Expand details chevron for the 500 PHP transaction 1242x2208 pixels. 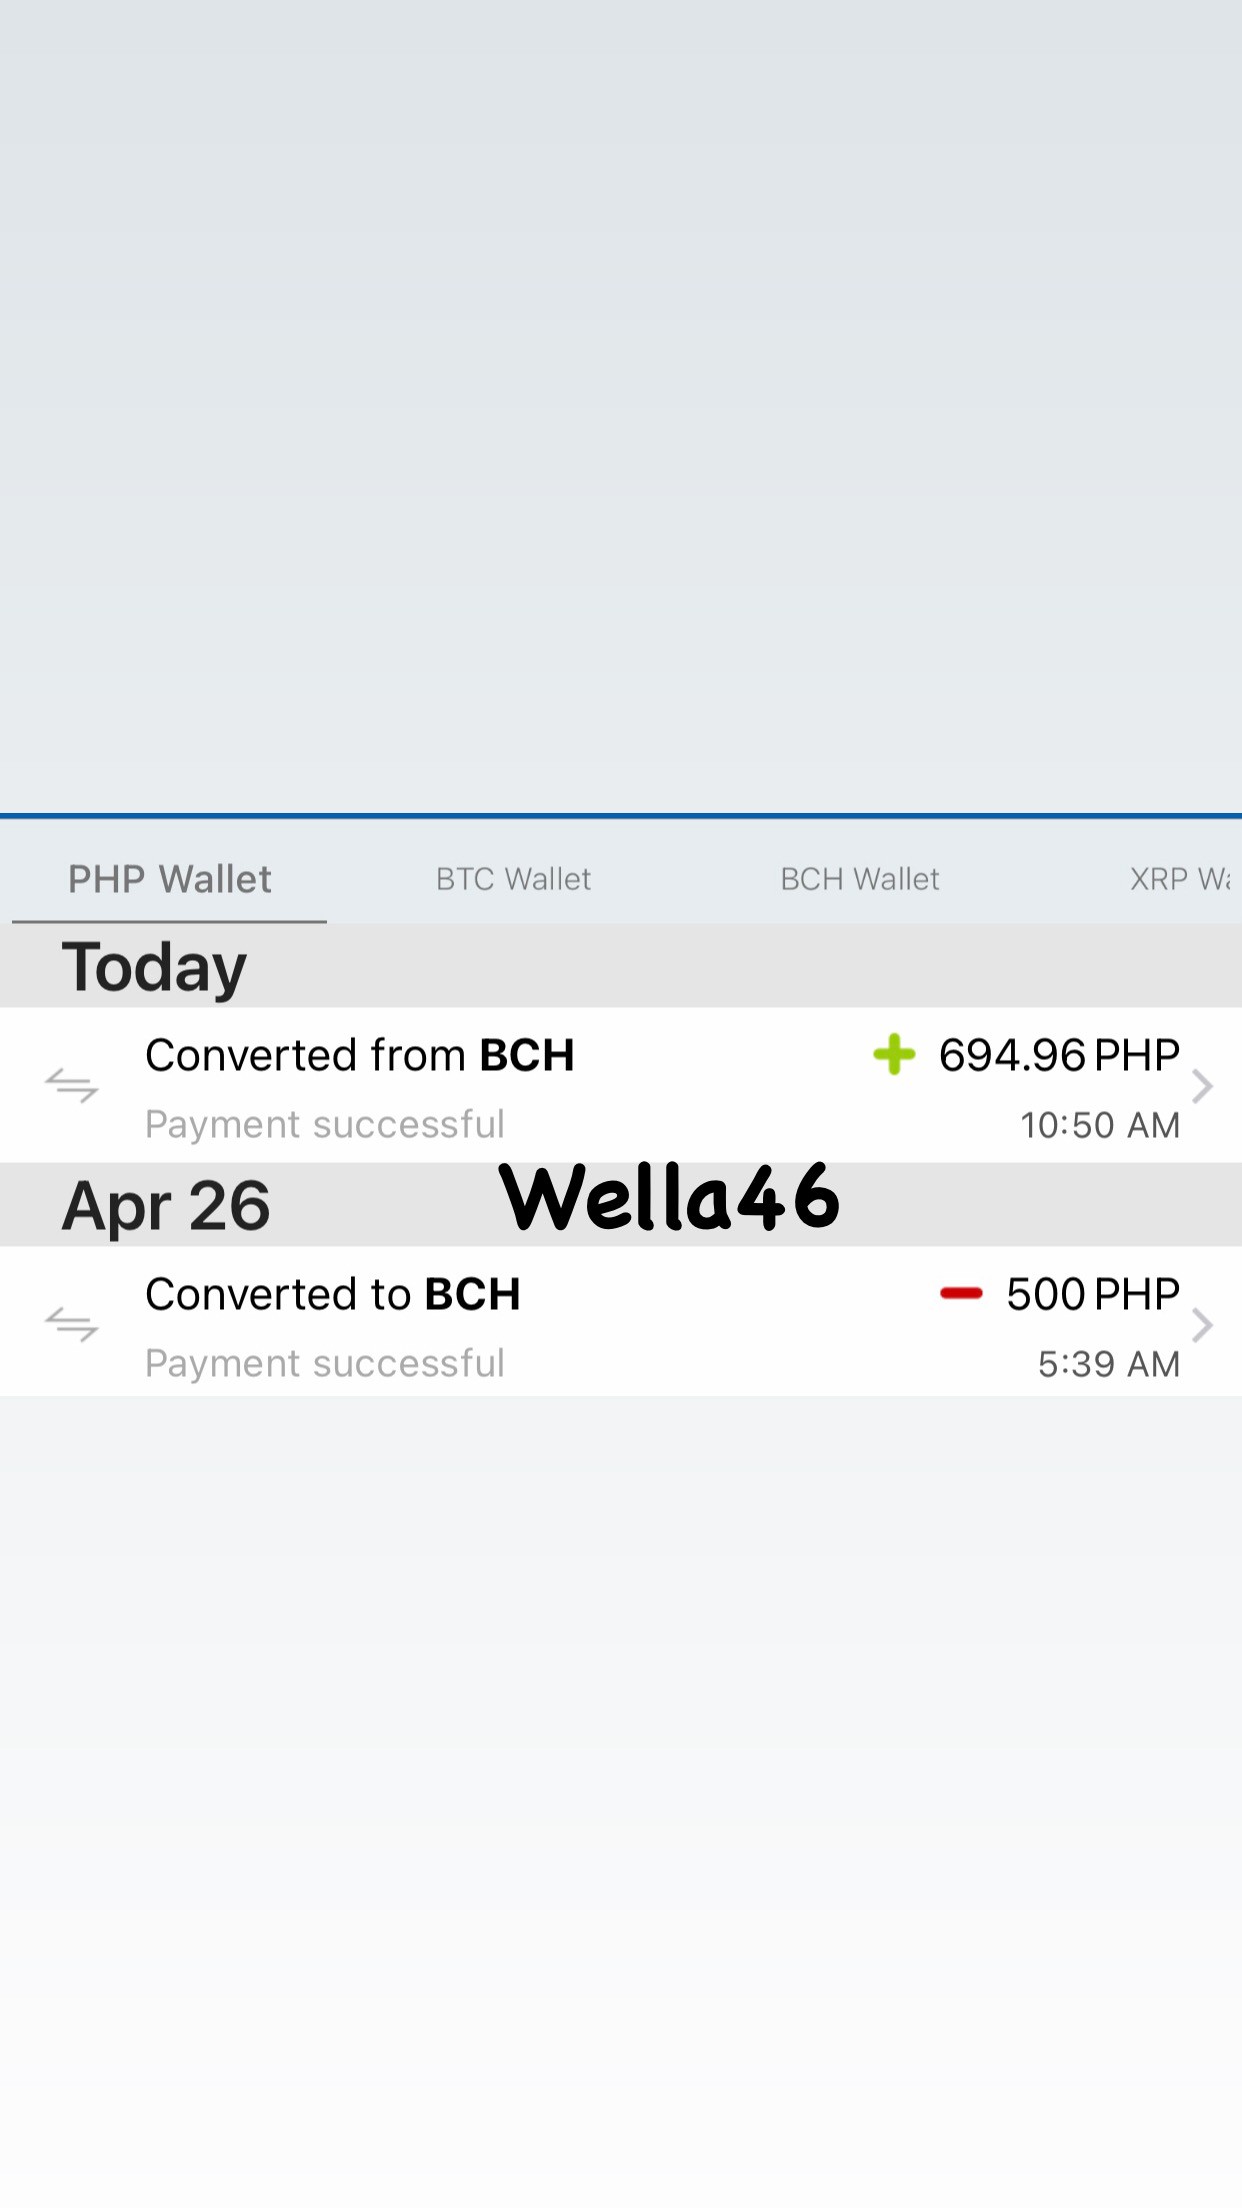pos(1203,1325)
